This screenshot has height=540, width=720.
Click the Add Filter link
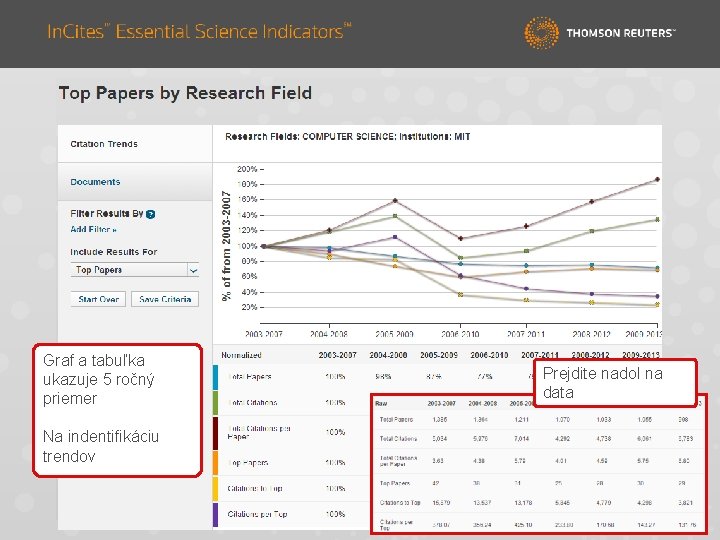click(x=93, y=229)
